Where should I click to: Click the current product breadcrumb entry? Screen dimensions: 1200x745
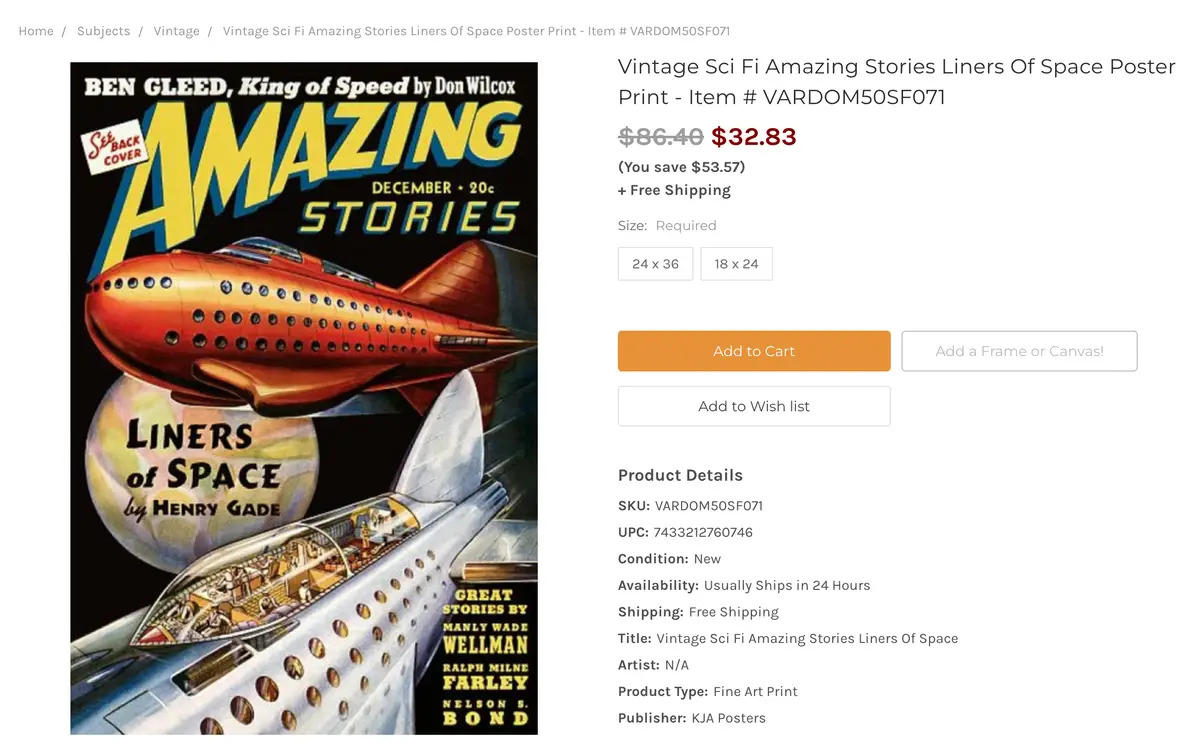tap(476, 31)
